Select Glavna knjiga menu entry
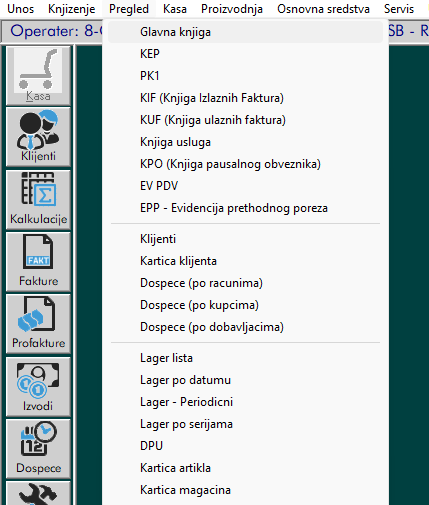 (245, 32)
